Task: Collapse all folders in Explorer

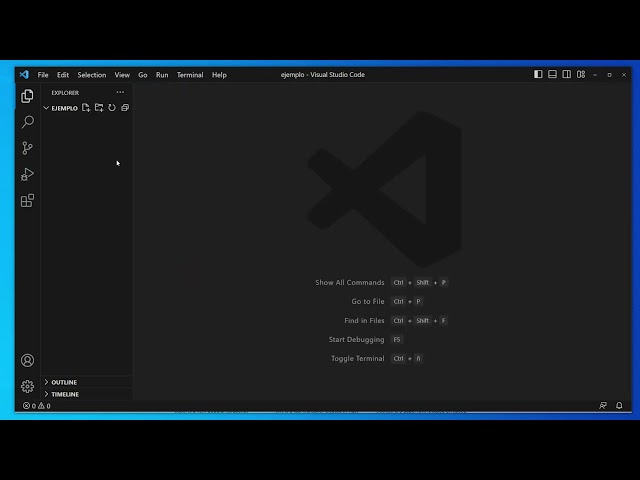Action: [125, 108]
